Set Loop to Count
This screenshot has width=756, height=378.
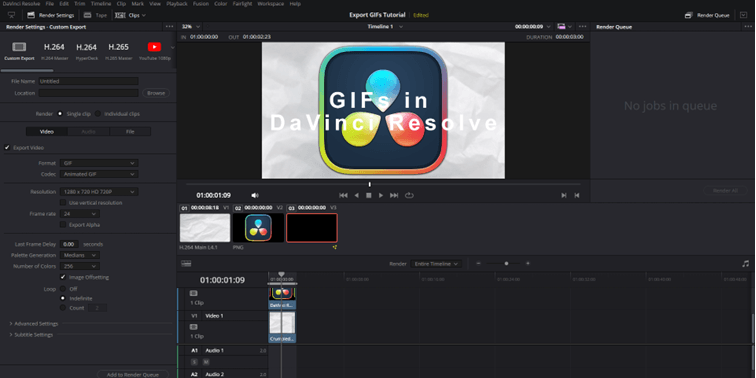tap(63, 308)
